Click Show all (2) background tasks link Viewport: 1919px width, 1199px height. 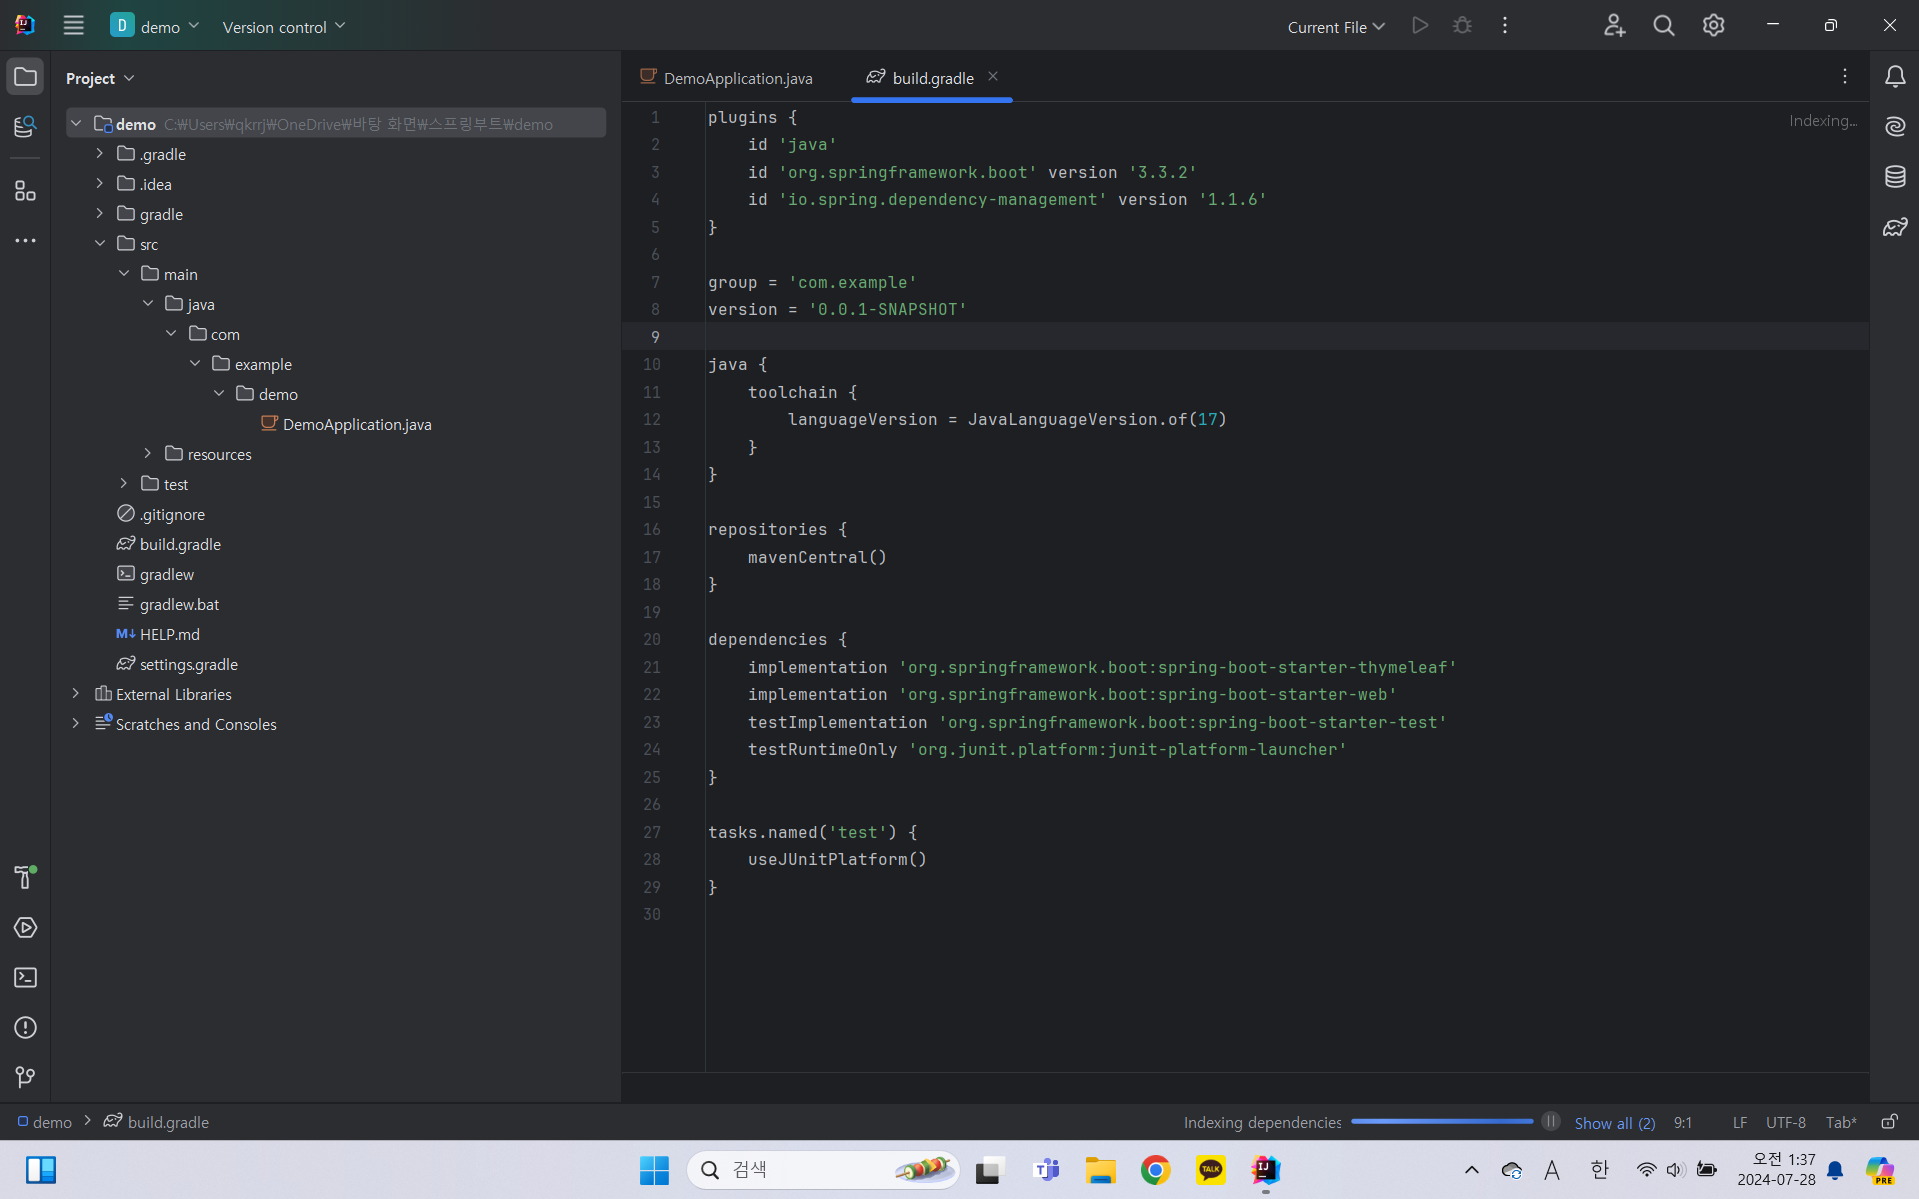pos(1614,1123)
